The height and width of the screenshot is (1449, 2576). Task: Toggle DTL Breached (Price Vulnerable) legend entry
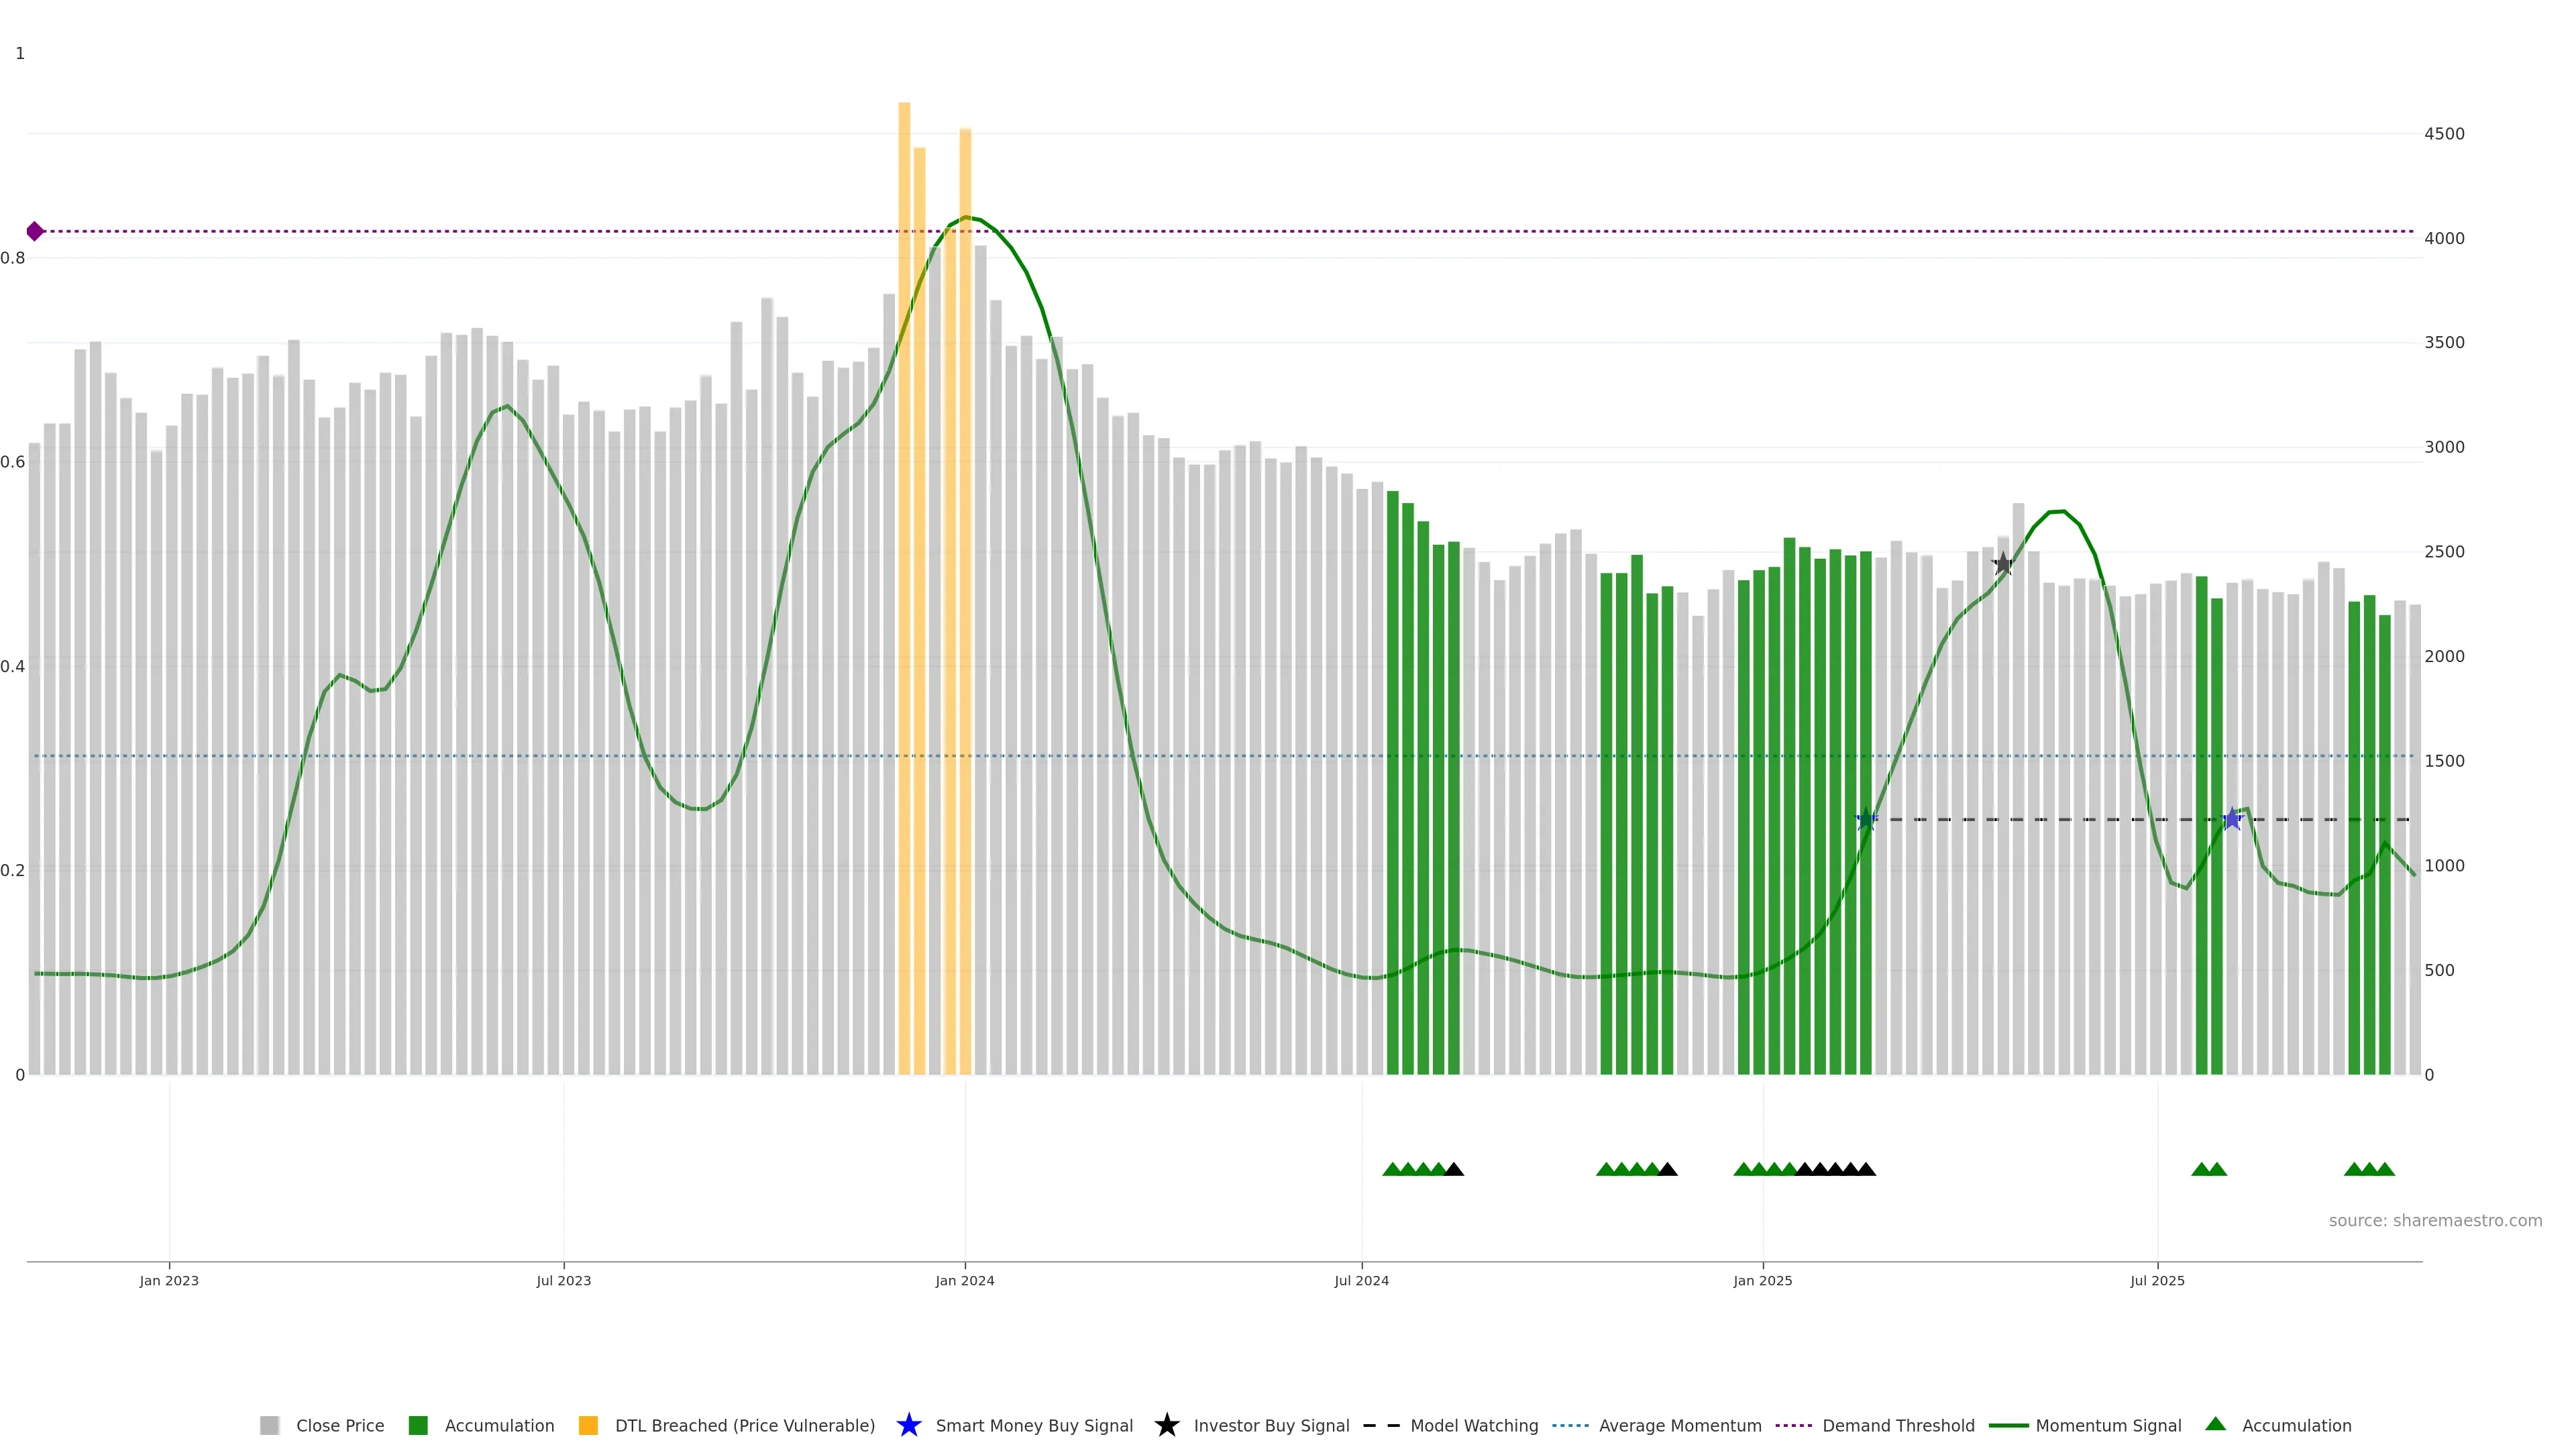[744, 1425]
